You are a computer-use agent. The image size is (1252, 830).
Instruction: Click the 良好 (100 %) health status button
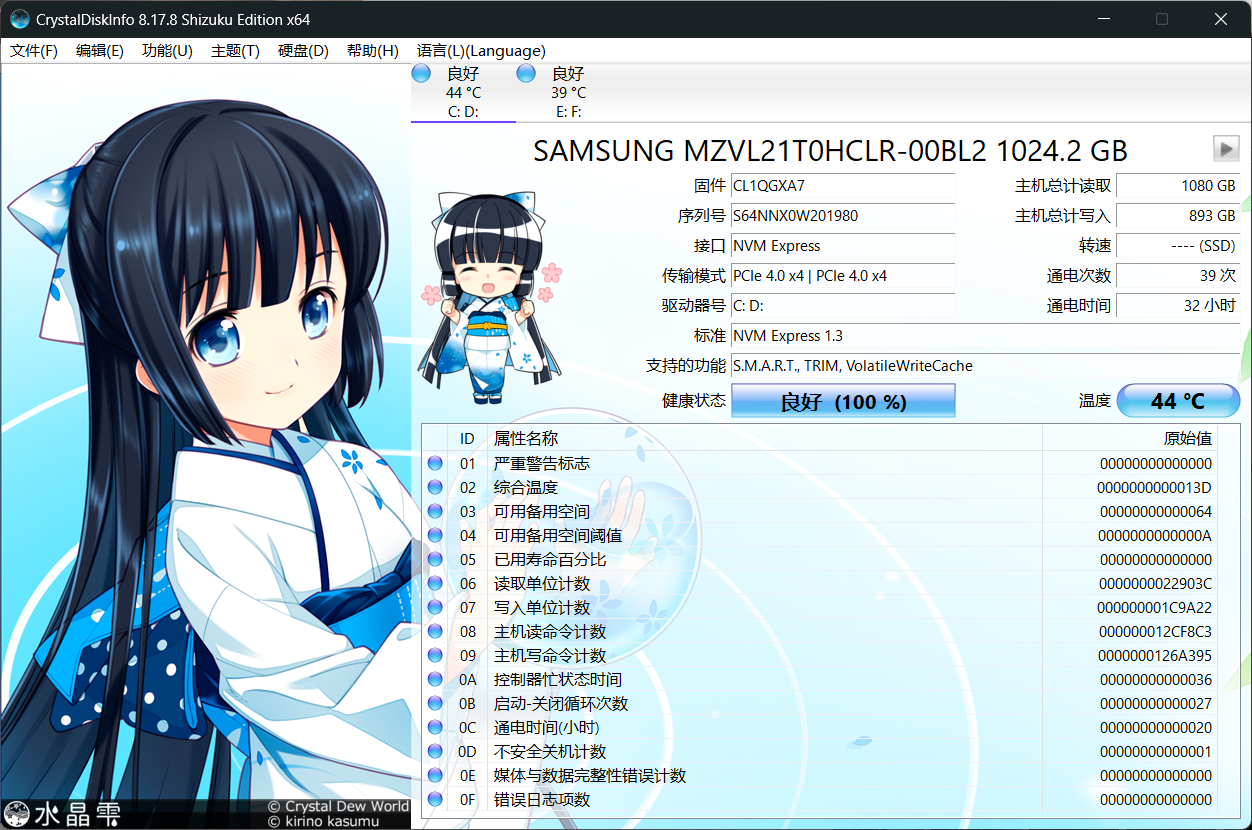click(x=843, y=401)
